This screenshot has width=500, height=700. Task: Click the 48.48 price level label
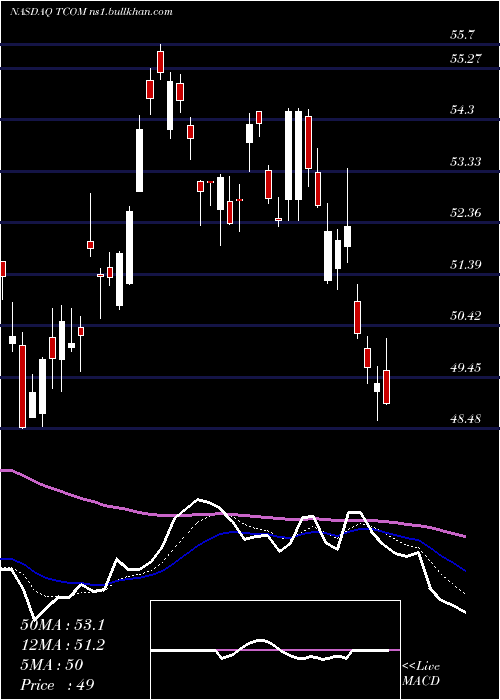click(x=466, y=419)
